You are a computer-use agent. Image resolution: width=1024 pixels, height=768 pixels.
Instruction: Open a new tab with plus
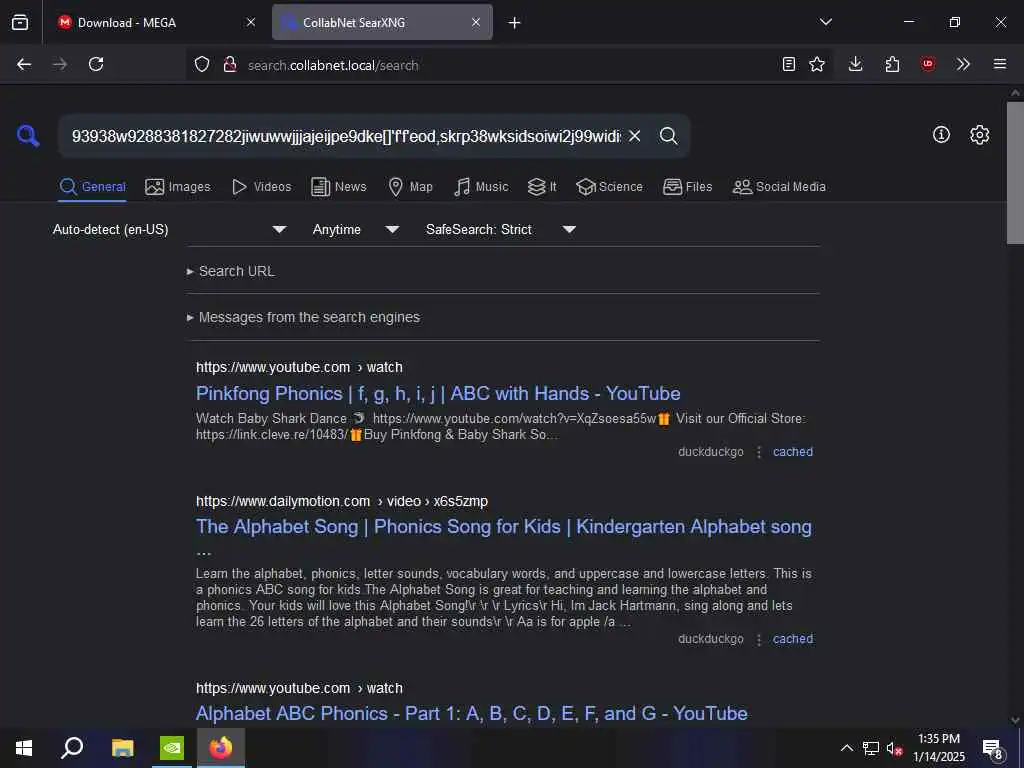[515, 23]
